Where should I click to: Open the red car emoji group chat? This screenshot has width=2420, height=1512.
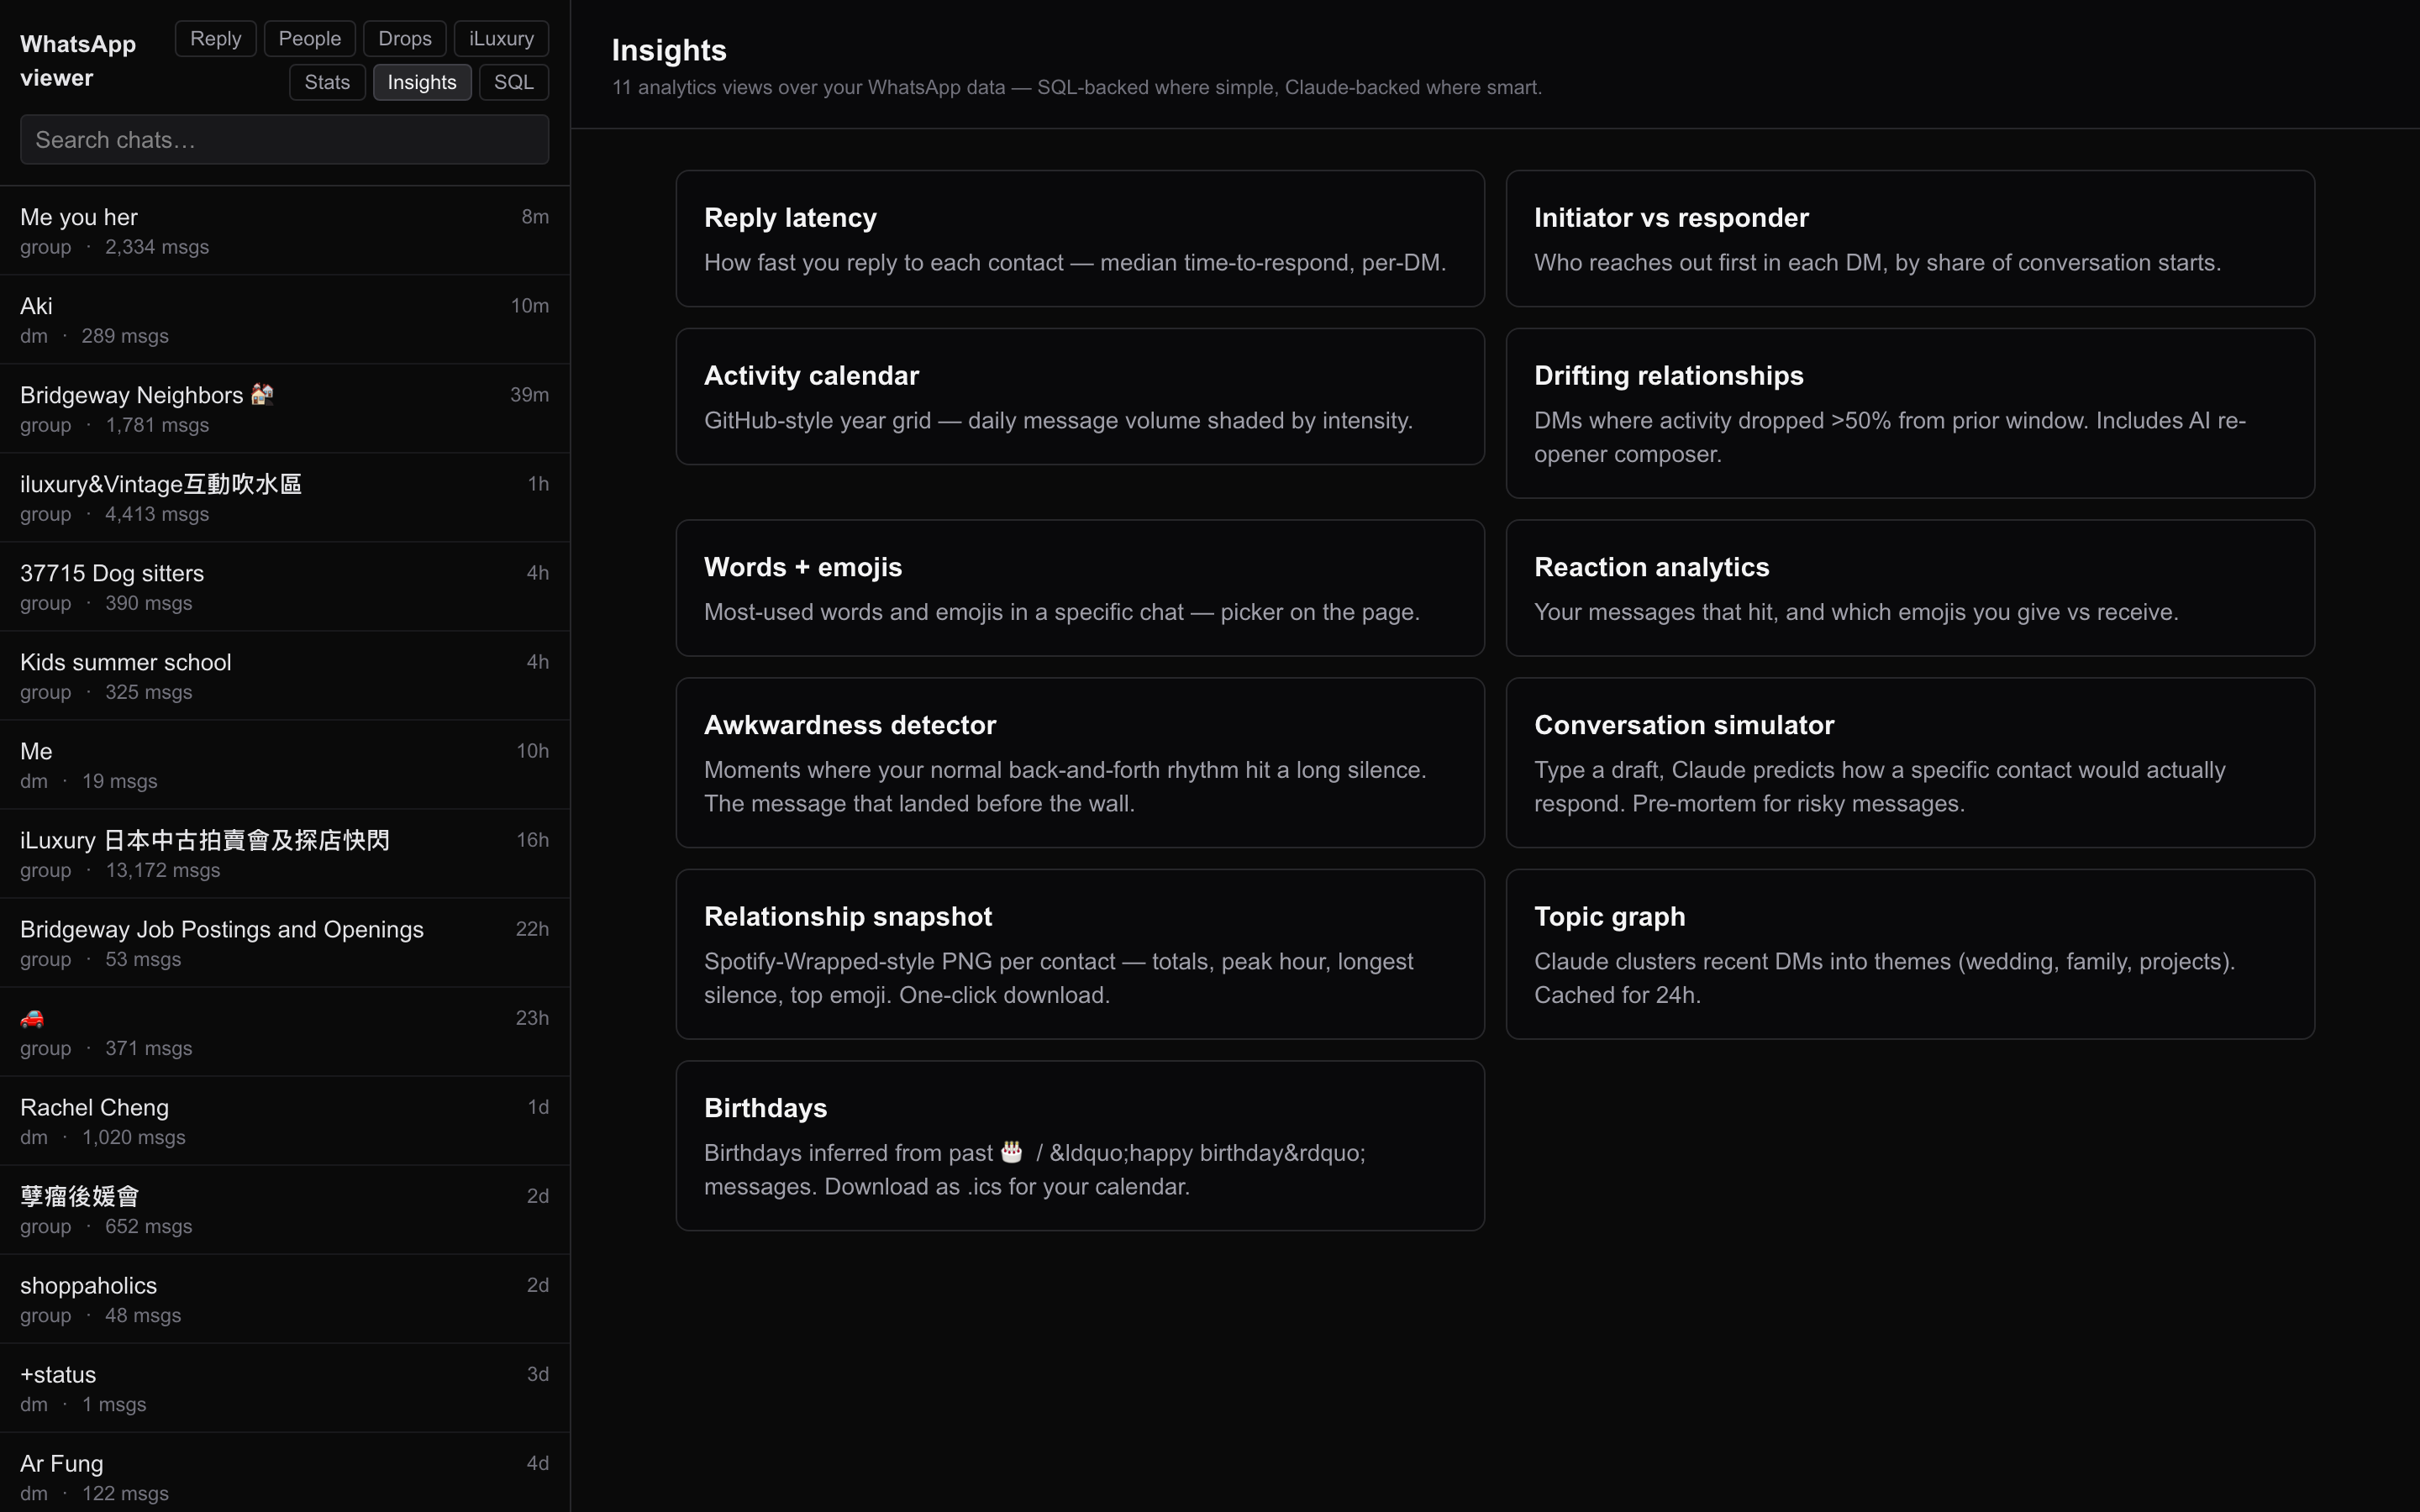pos(284,1032)
